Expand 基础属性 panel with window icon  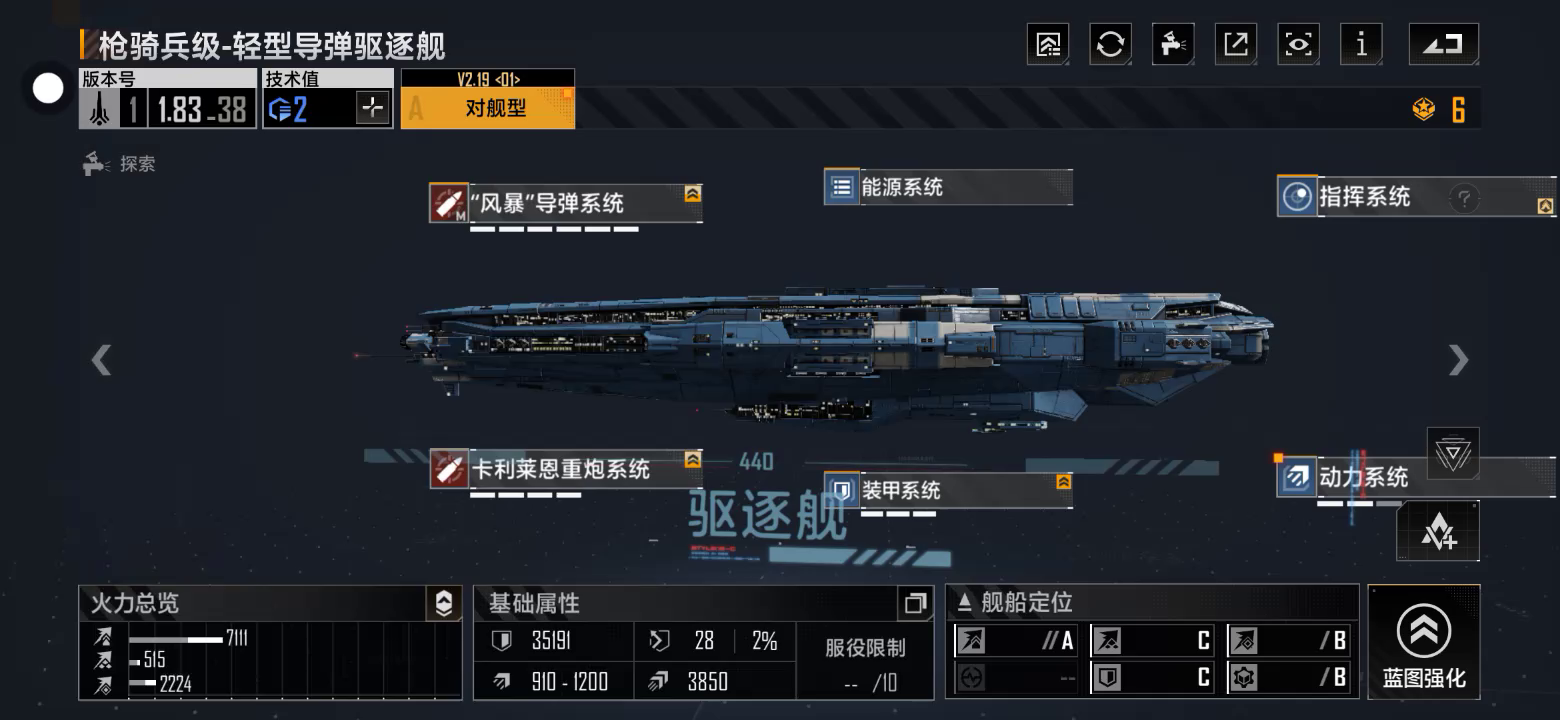pyautogui.click(x=915, y=604)
